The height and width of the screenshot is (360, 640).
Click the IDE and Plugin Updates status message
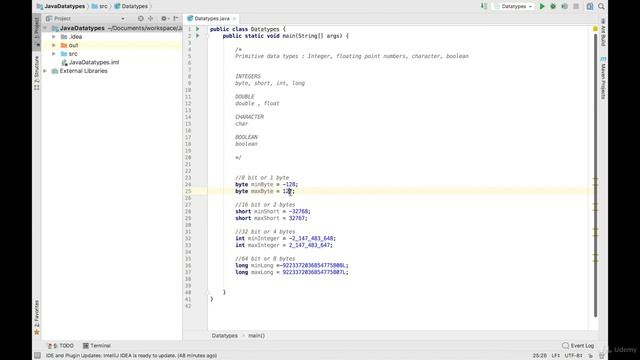(131, 356)
